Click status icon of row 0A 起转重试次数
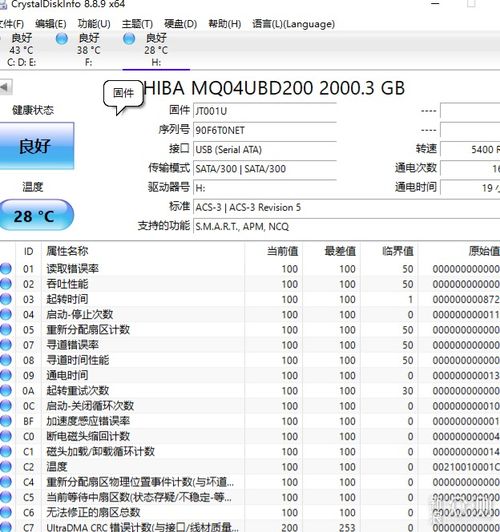Viewport: 500px width, 532px height. click(5, 391)
